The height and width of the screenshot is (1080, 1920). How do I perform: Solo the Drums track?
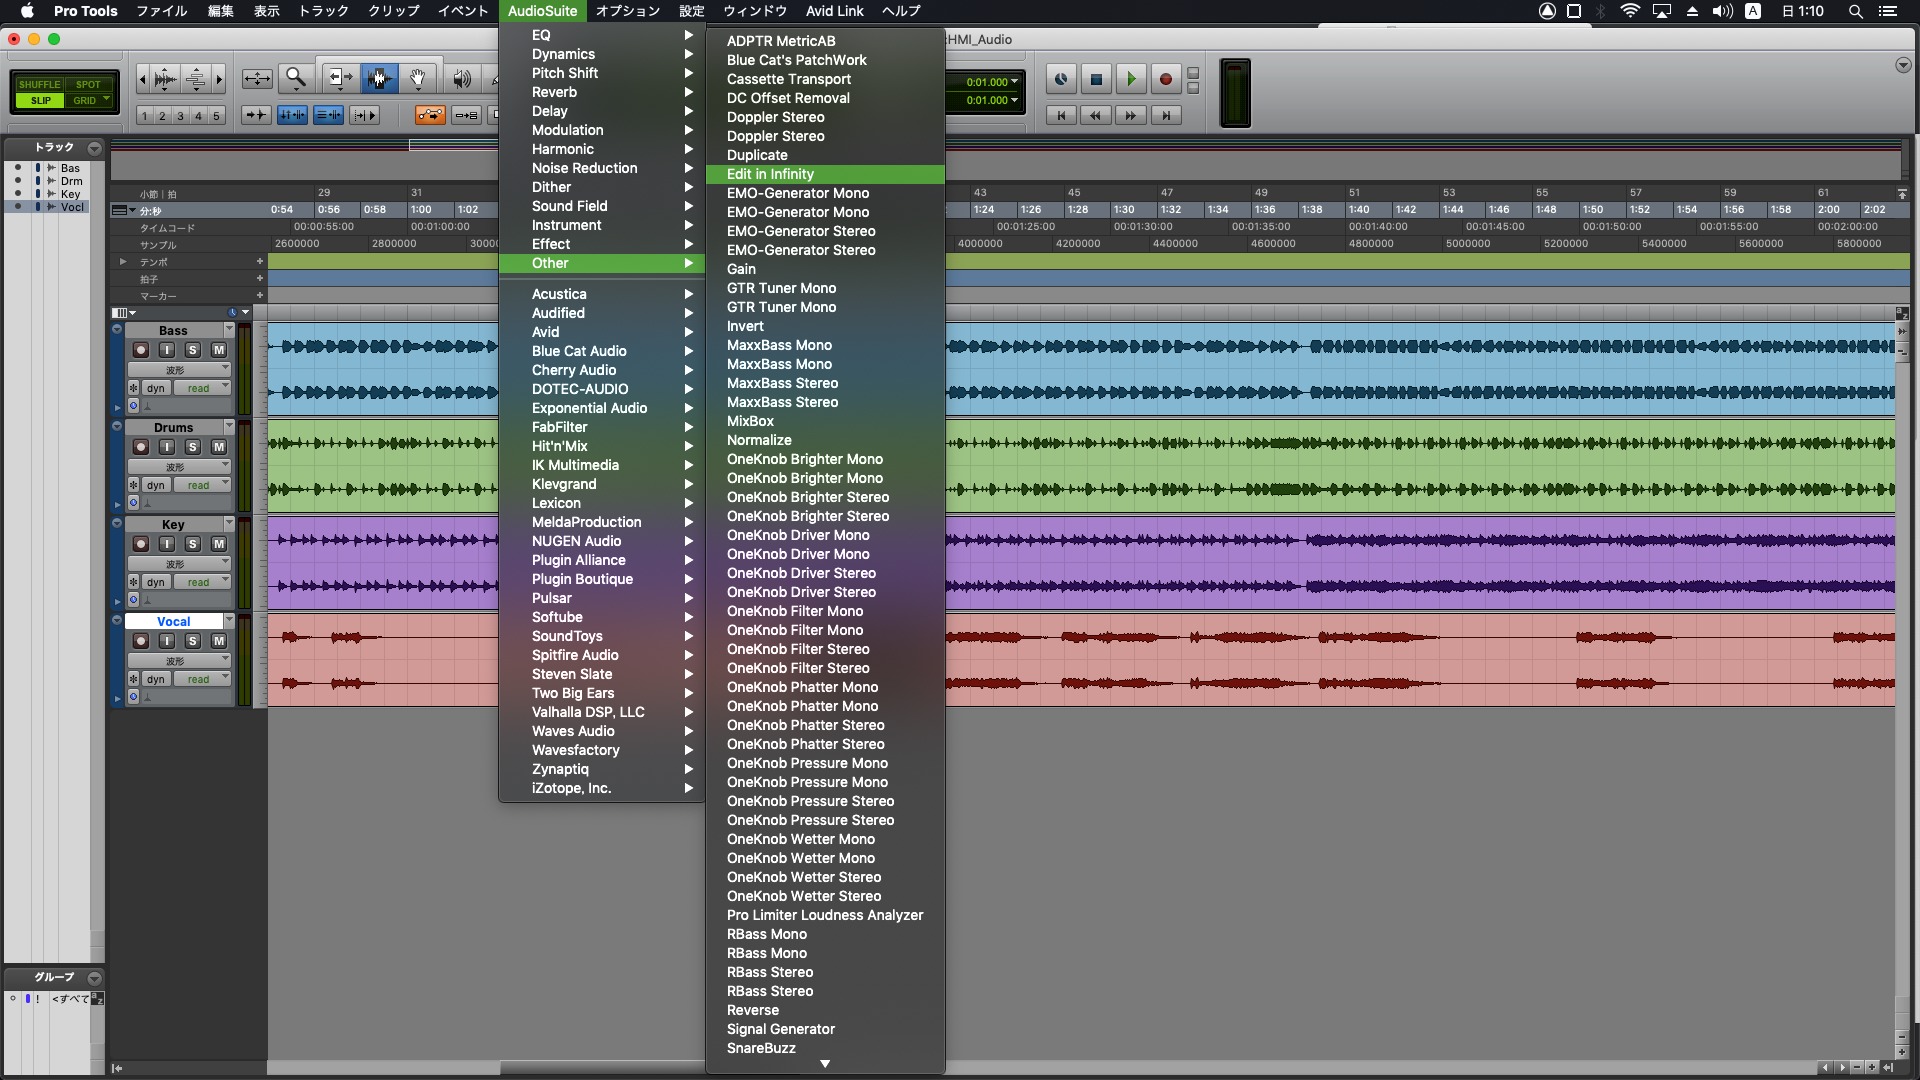click(x=193, y=447)
